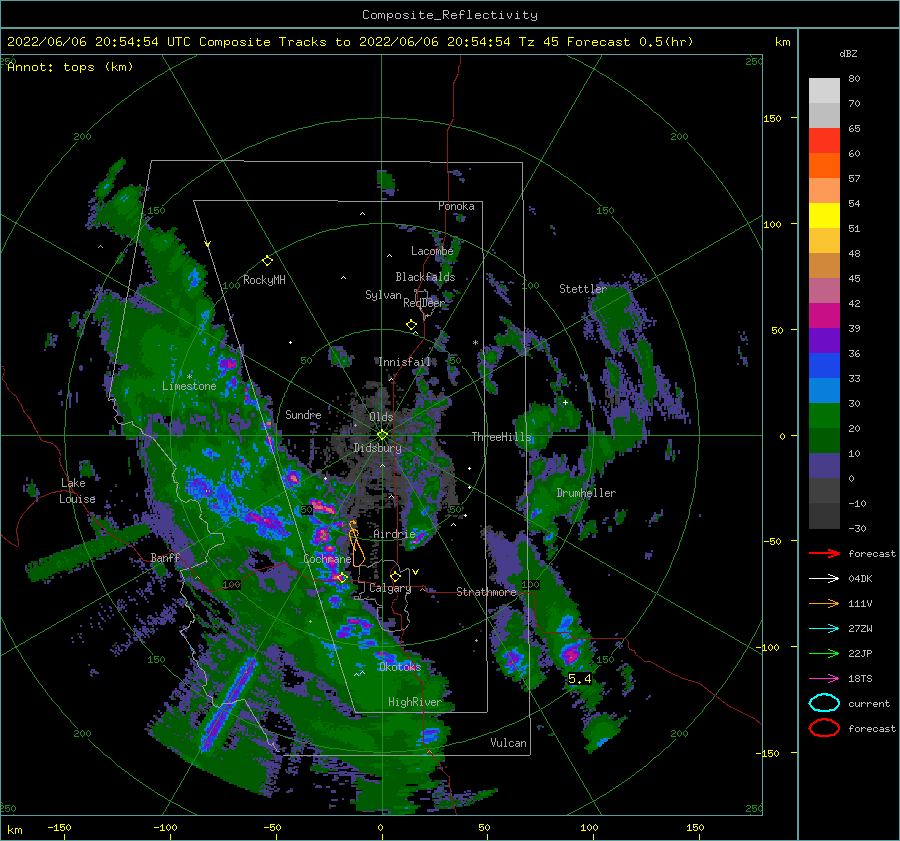Image resolution: width=900 pixels, height=841 pixels.
Task: Select the light gray 70-80 dBZ swatch
Action: [x=824, y=91]
